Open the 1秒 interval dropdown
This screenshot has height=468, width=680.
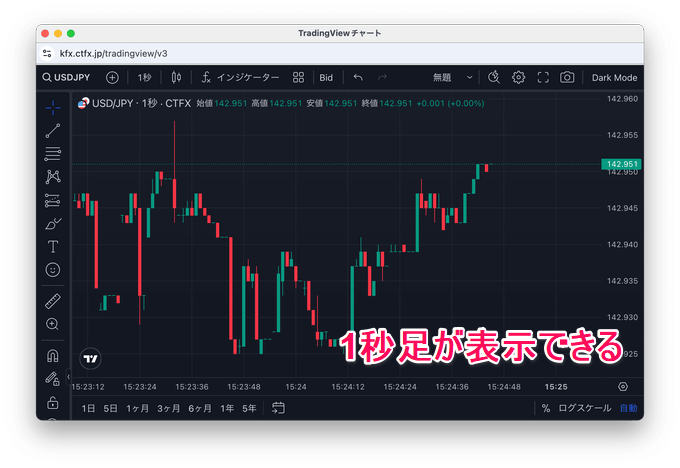pos(144,78)
